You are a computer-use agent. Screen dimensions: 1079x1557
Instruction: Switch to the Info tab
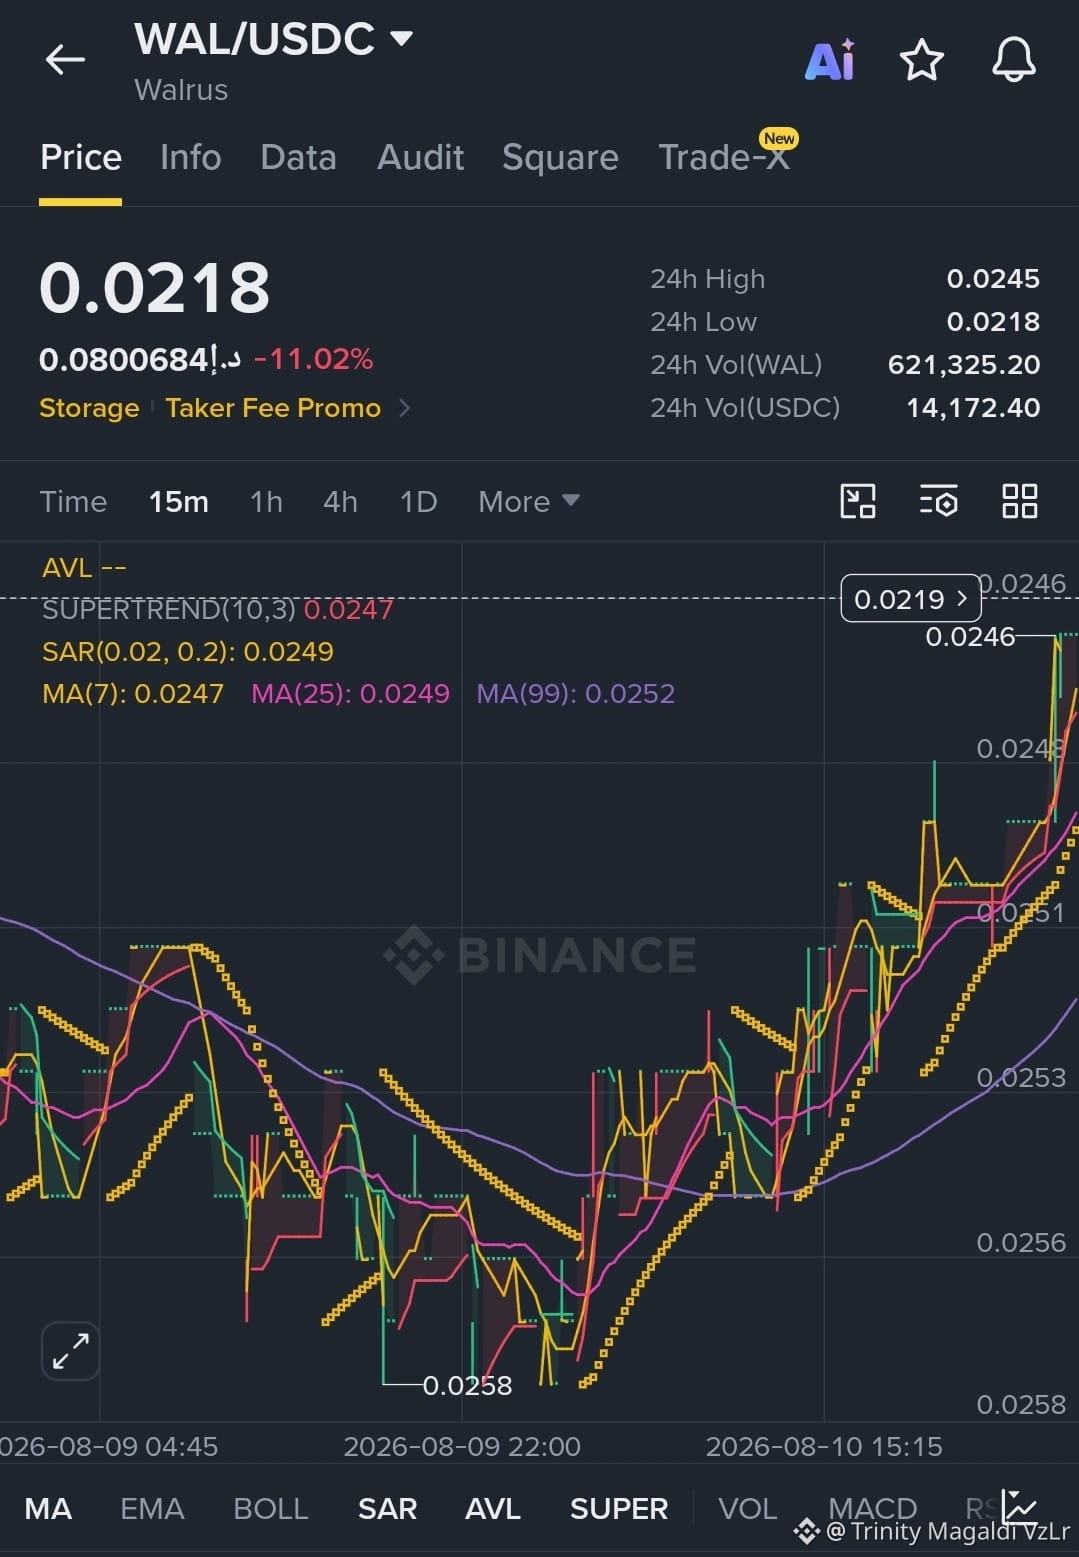coord(190,157)
